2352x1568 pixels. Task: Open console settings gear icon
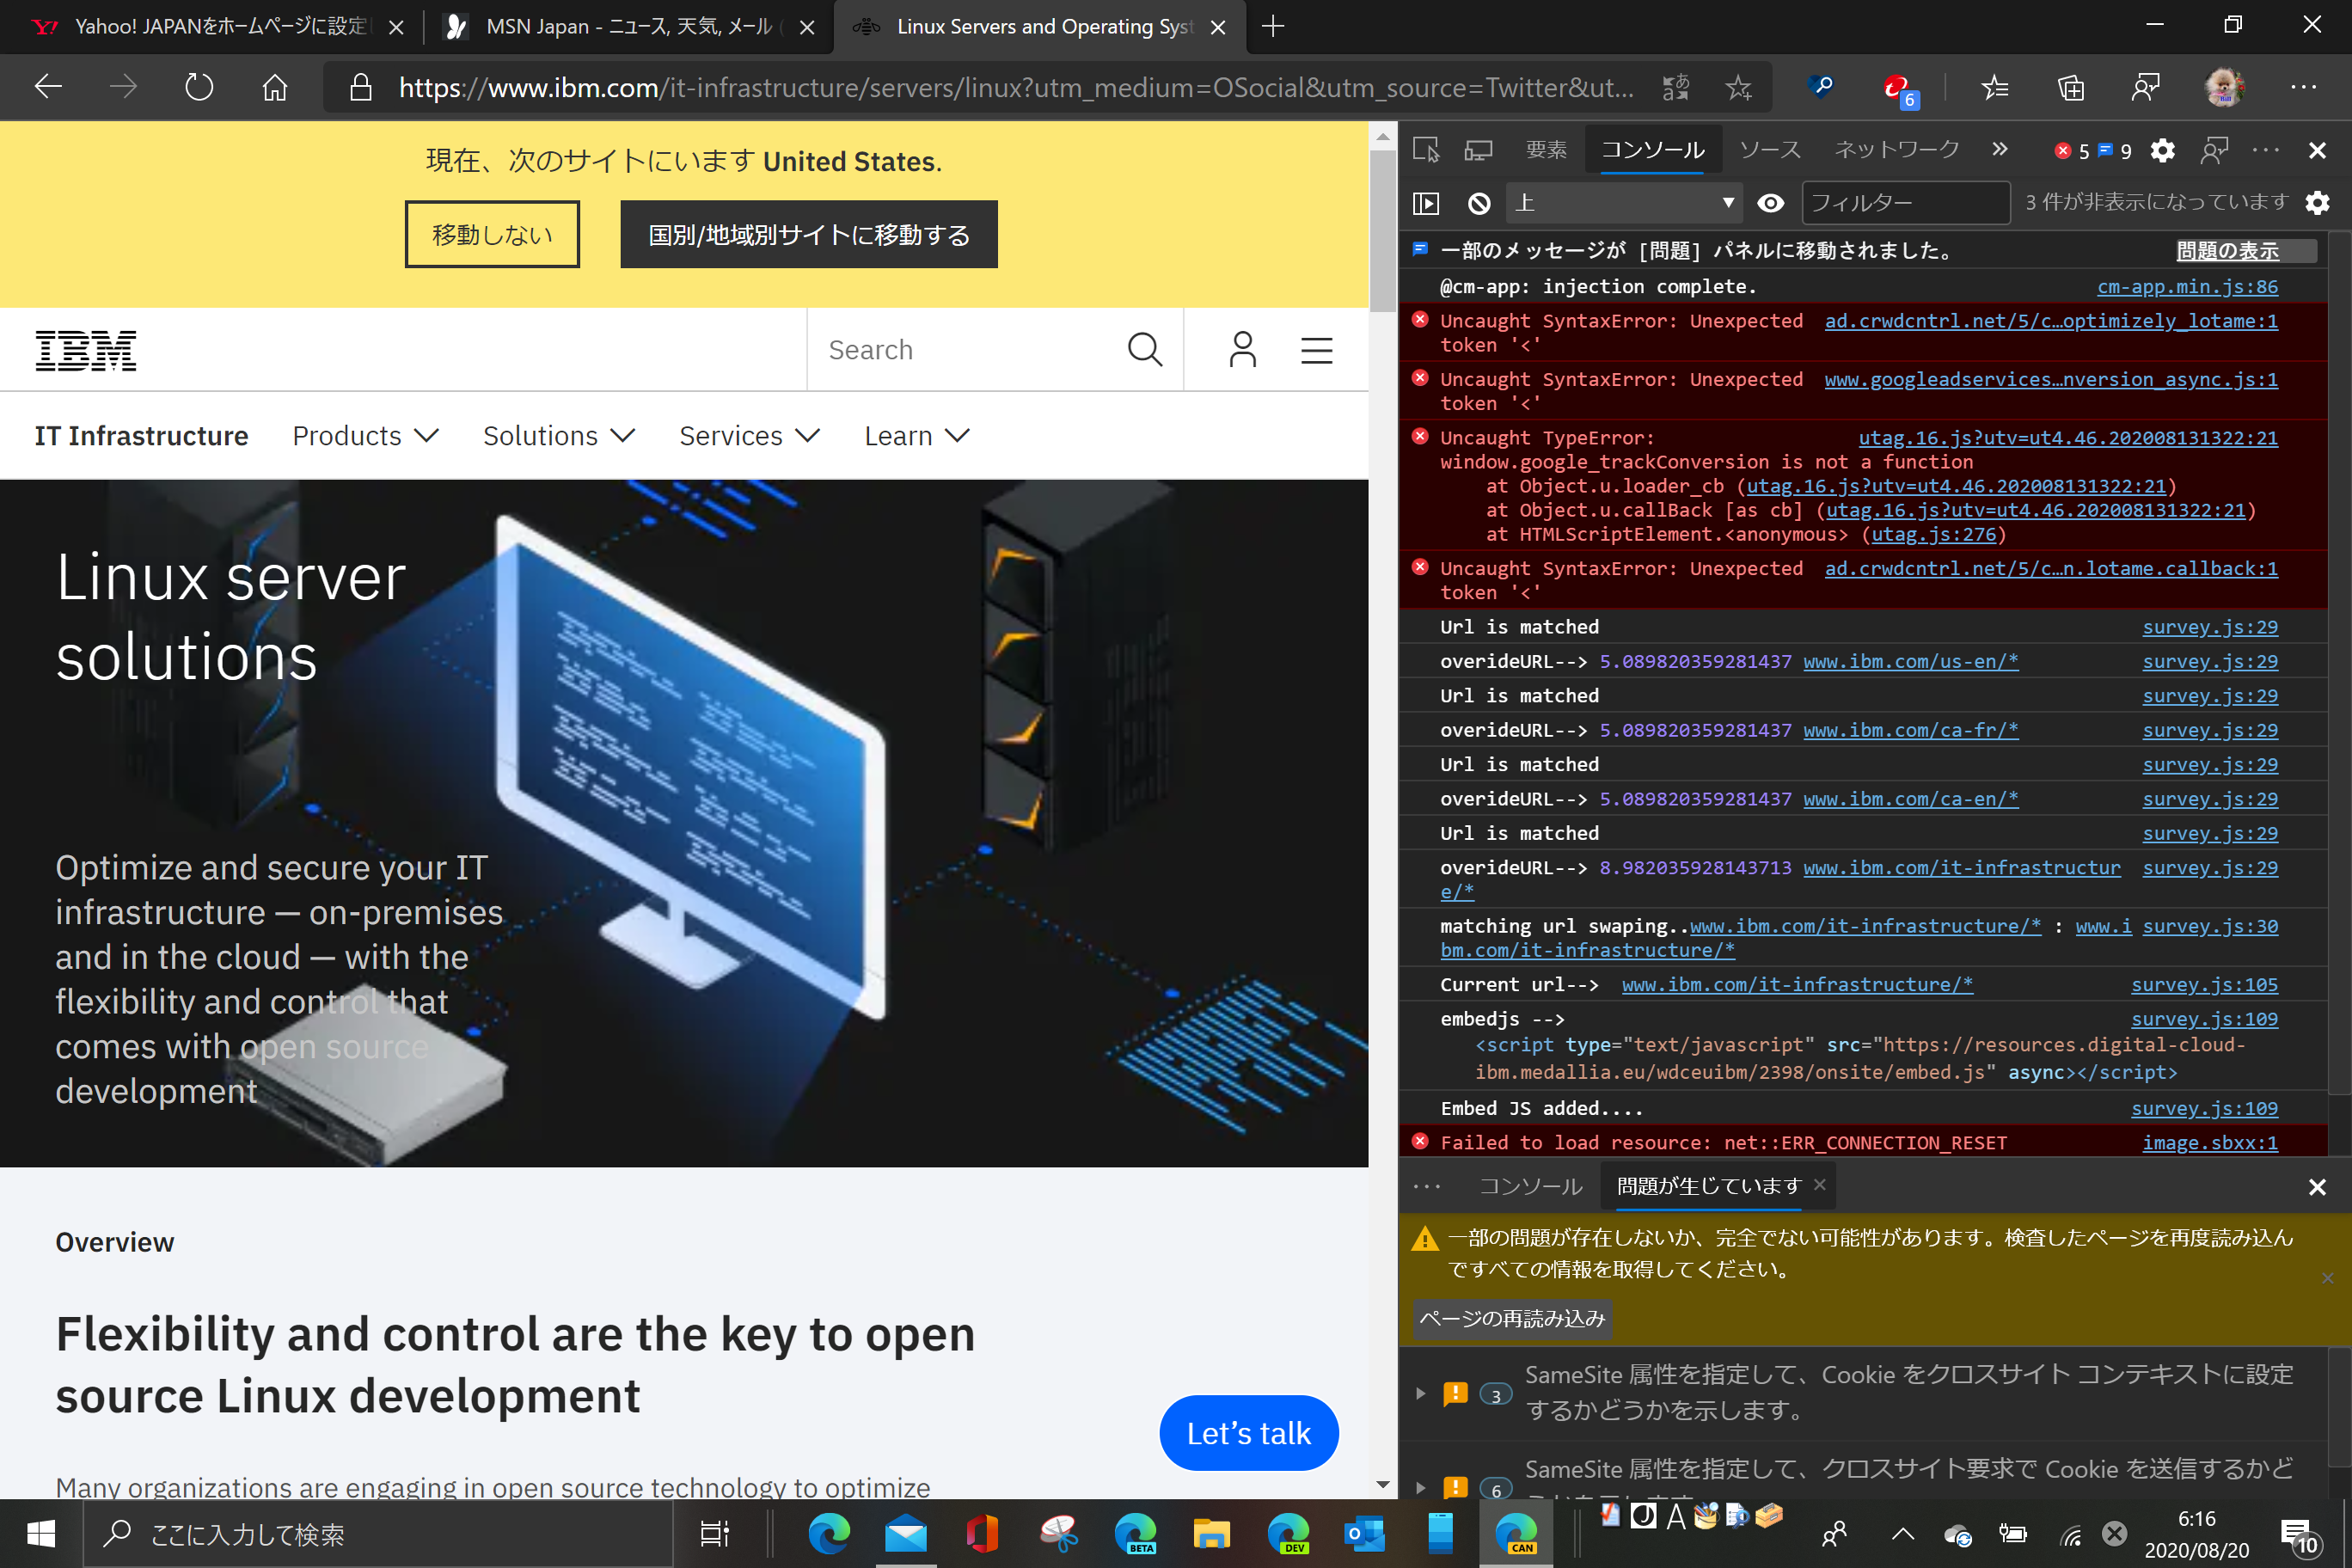tap(2317, 203)
